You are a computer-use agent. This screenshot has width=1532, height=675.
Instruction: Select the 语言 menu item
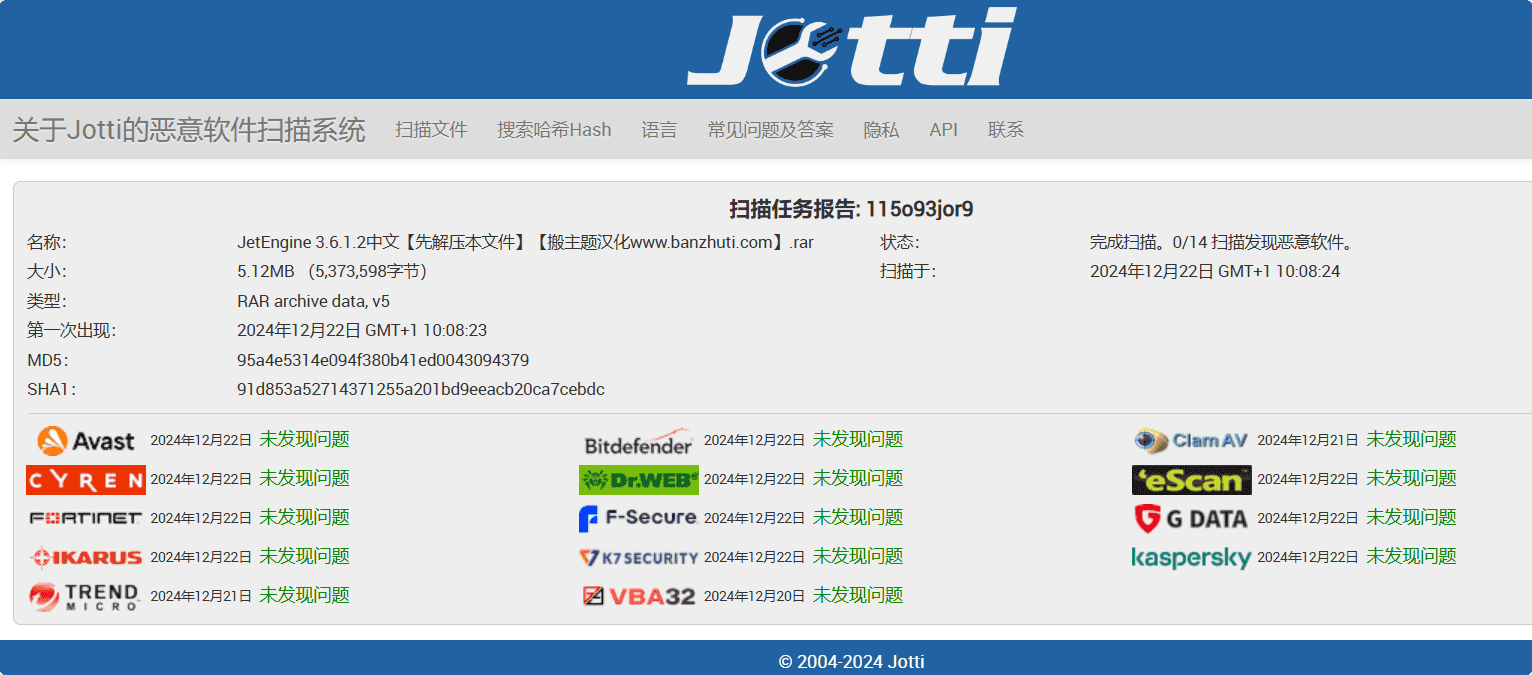(x=659, y=130)
